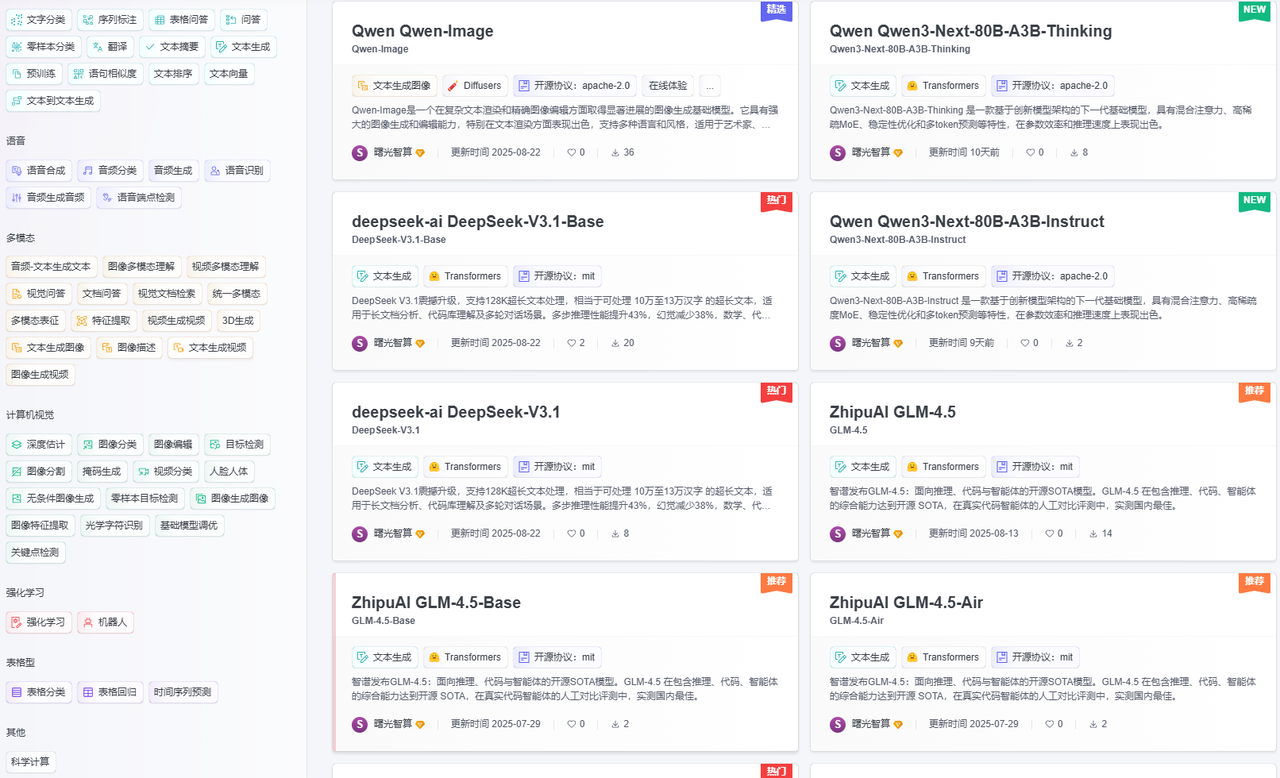Filter models by 图像多模态理解
The width and height of the screenshot is (1280, 778).
[141, 266]
